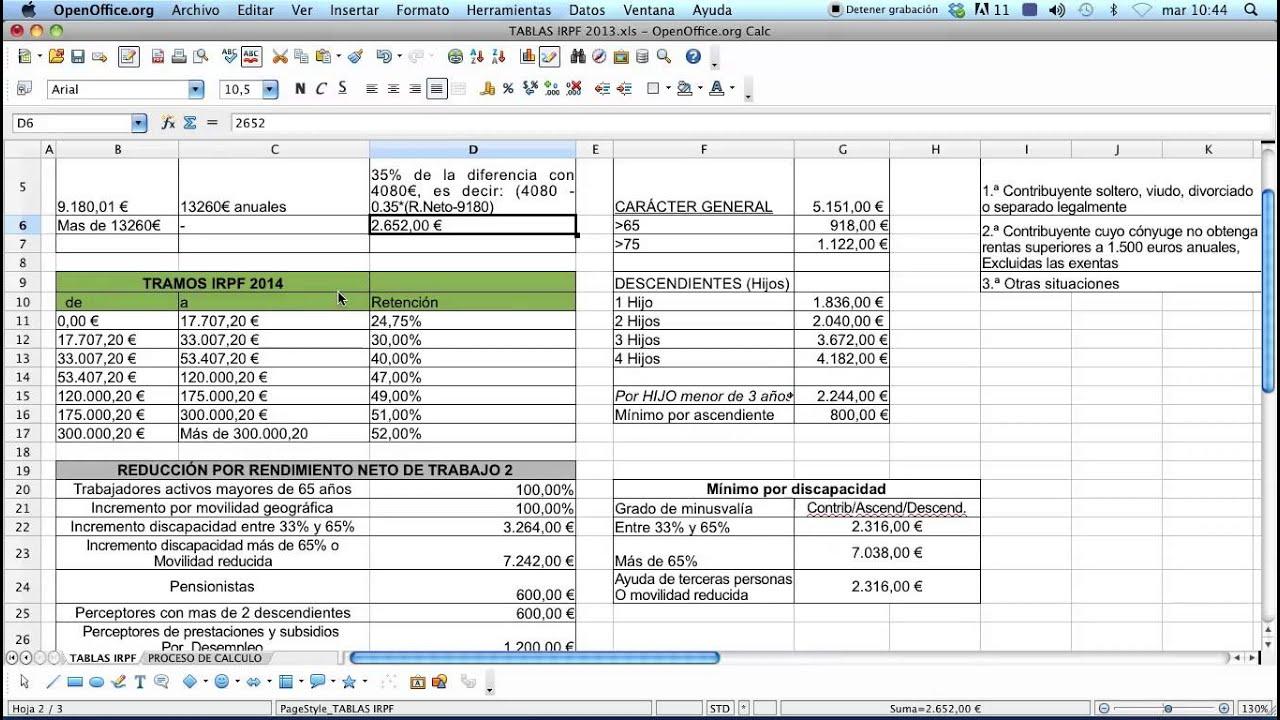Viewport: 1280px width, 720px height.
Task: Switch to PROCESO DE CALCULO sheet tab
Action: (204, 658)
